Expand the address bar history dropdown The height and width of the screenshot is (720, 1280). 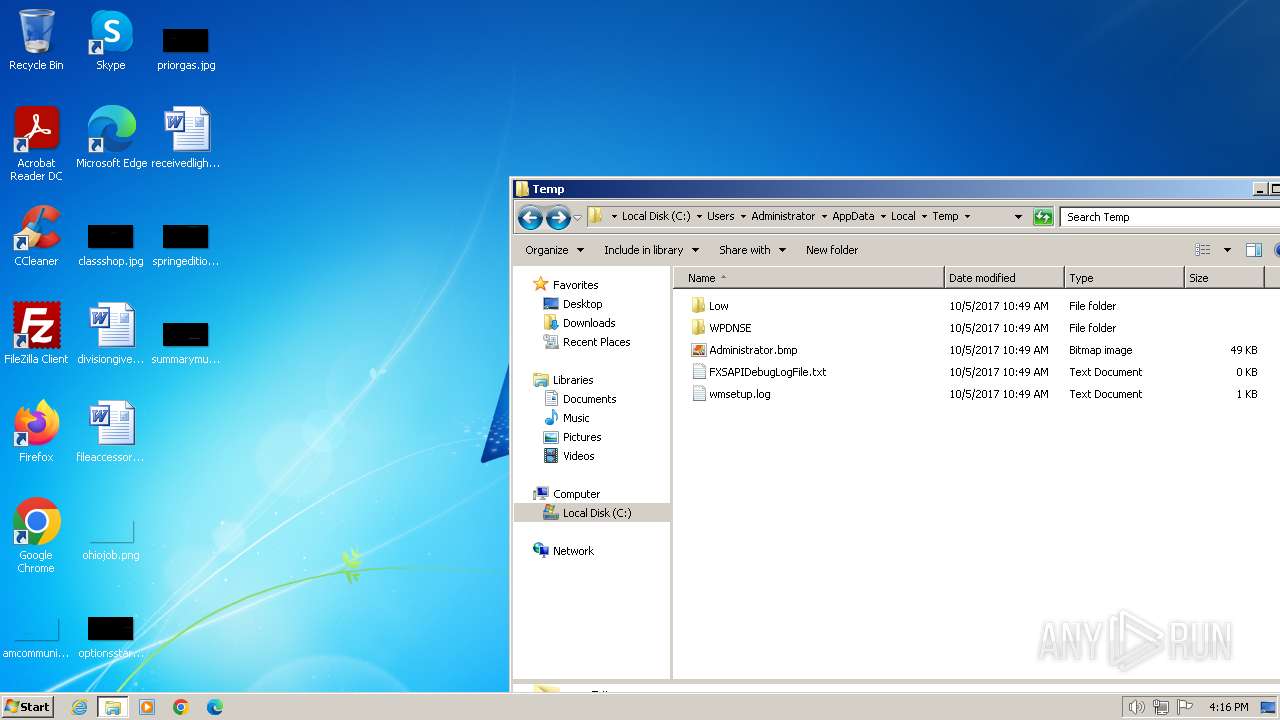(x=1018, y=217)
